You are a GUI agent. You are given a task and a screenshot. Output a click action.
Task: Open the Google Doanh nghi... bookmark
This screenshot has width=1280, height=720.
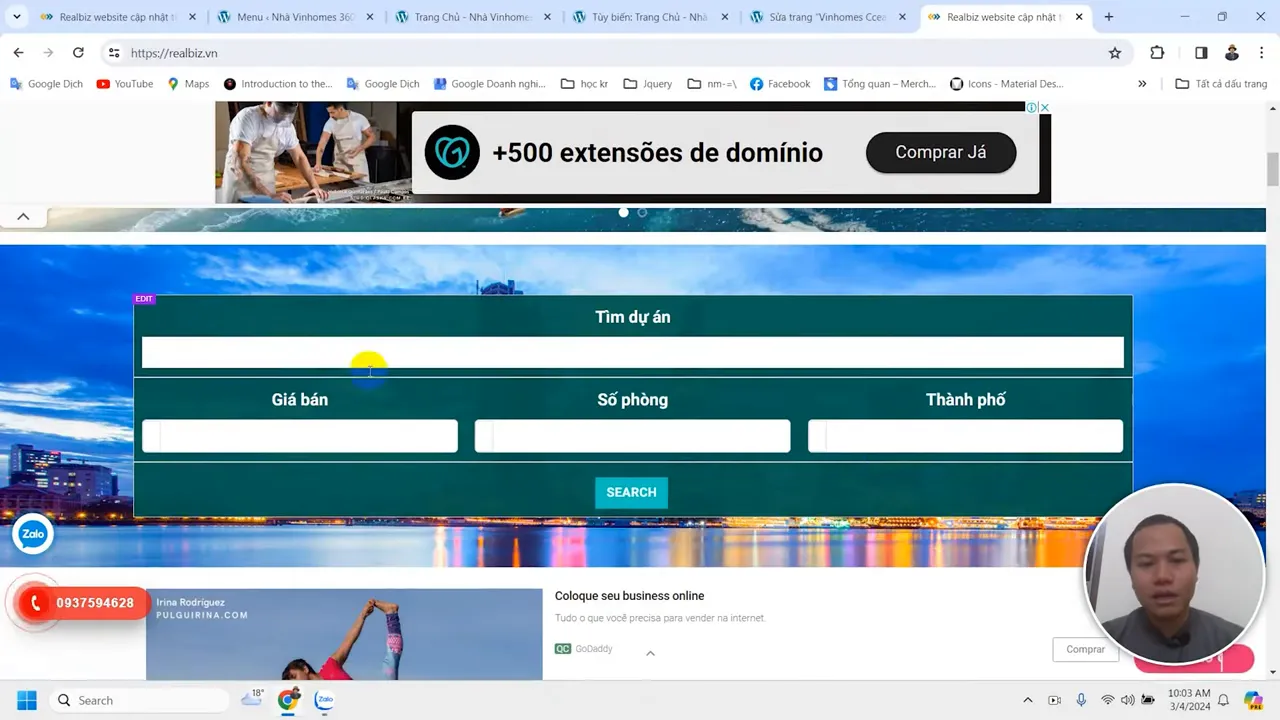tap(490, 84)
